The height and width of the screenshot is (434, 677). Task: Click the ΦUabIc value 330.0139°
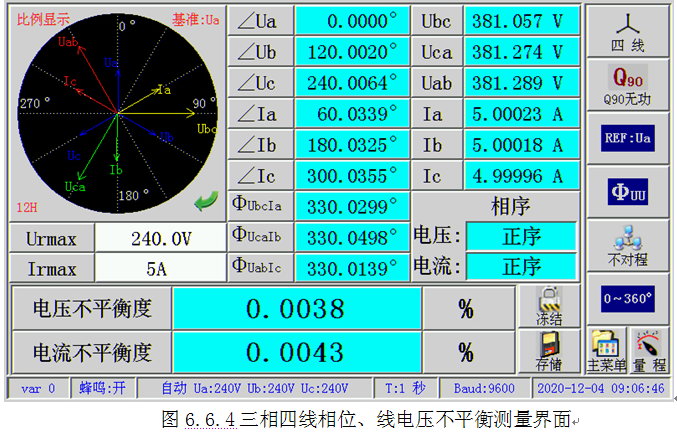point(352,269)
